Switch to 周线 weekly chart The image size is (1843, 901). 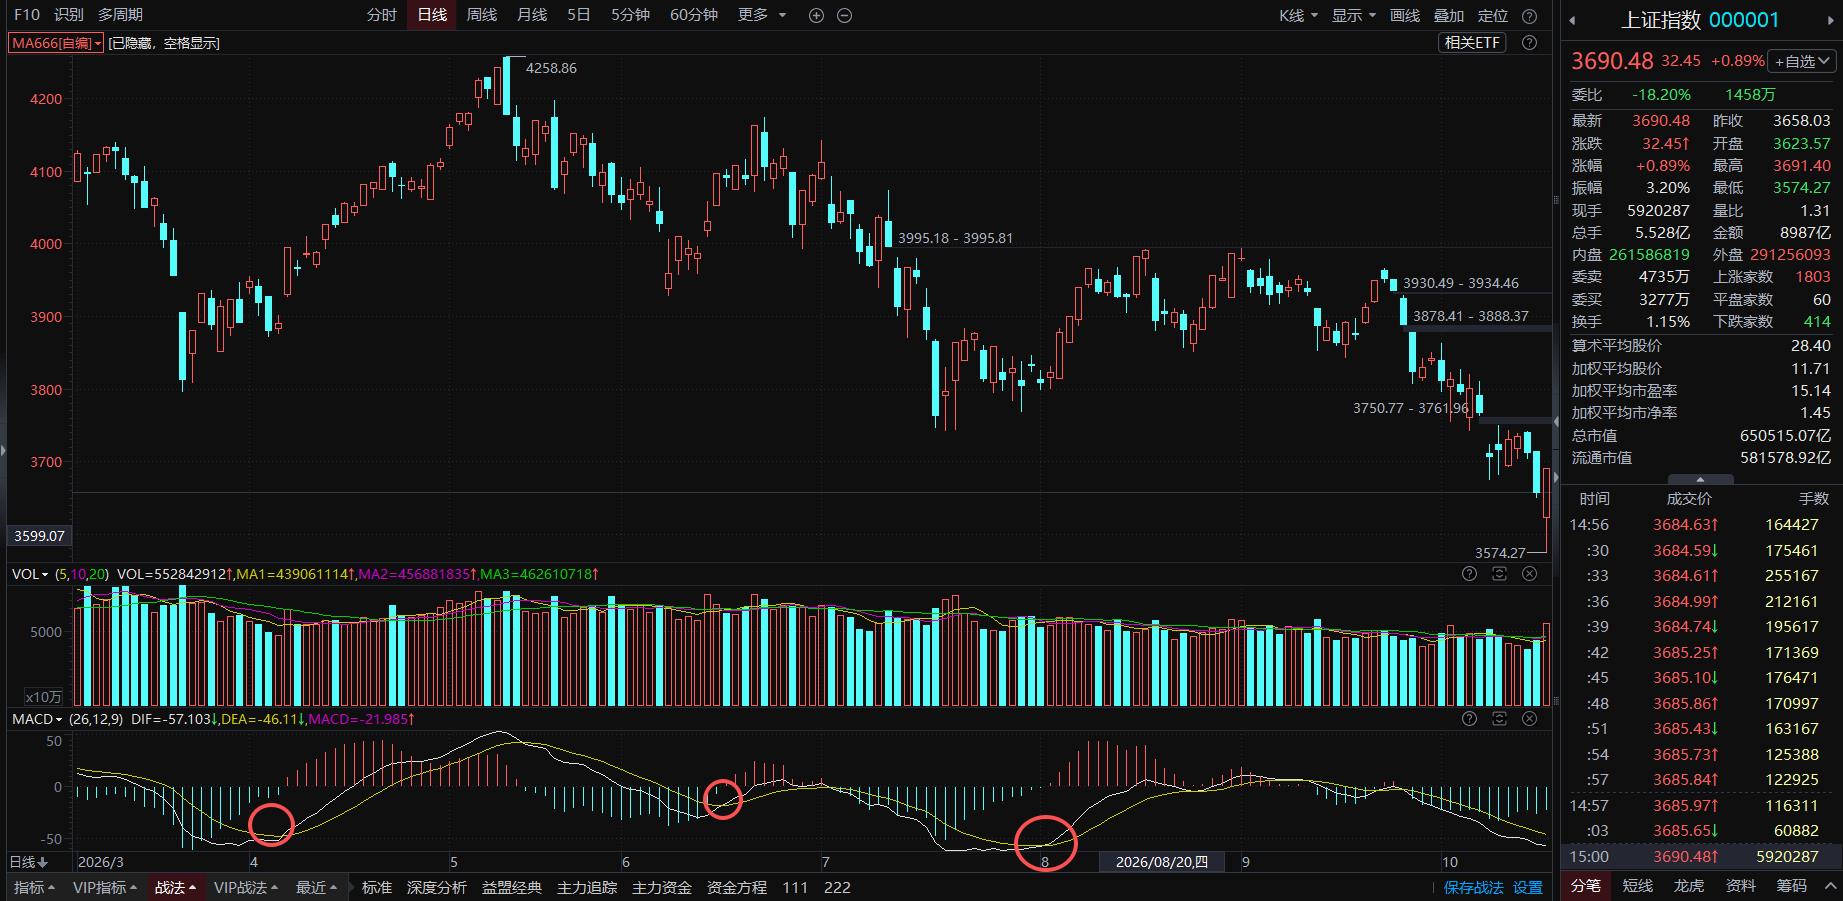click(x=482, y=15)
